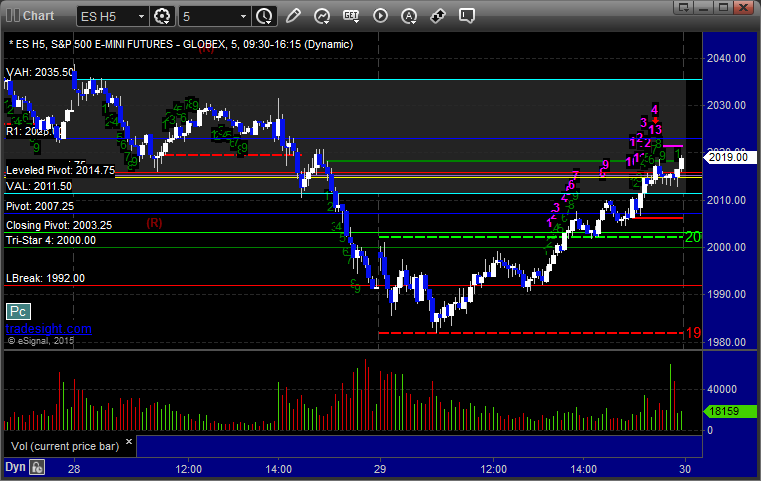The height and width of the screenshot is (481, 761).
Task: Click the Closing Pivot: 2003.25 label
Action: (59, 225)
